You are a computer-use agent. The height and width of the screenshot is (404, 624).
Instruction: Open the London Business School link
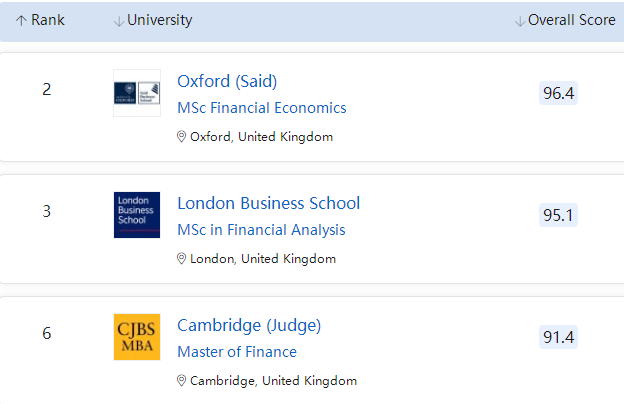click(268, 203)
